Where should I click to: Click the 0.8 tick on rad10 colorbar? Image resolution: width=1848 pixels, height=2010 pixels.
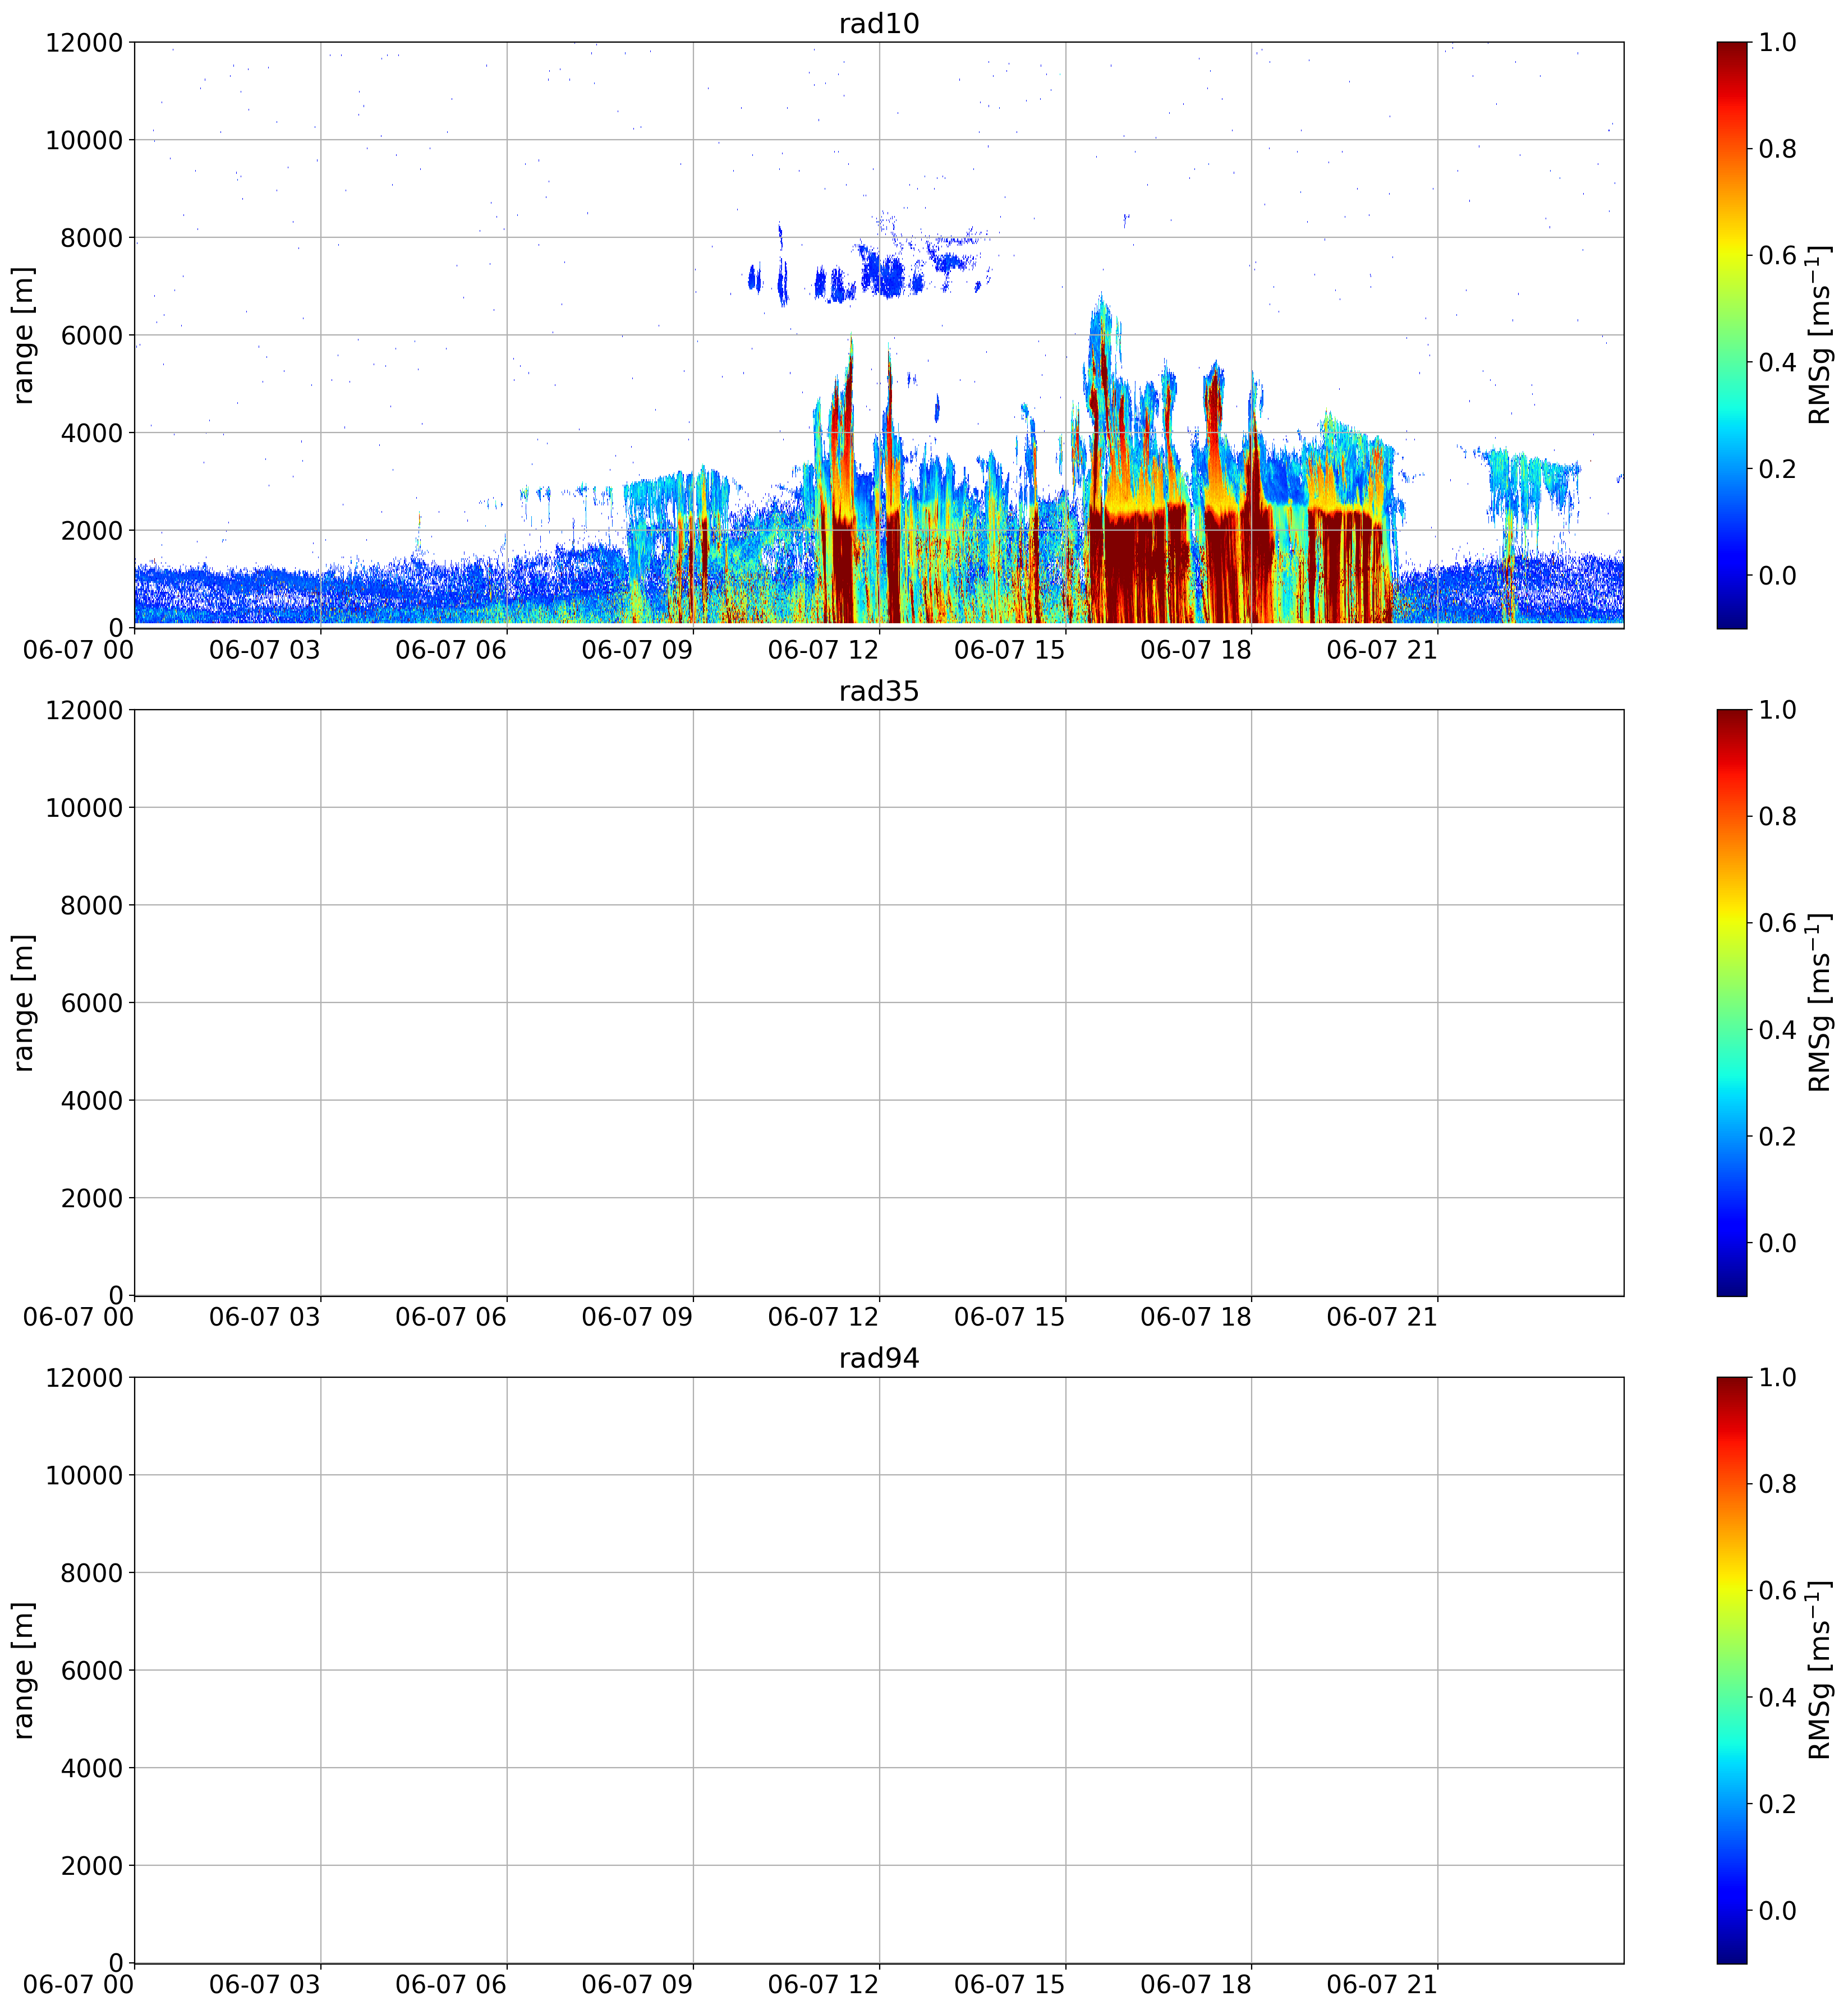1777,149
